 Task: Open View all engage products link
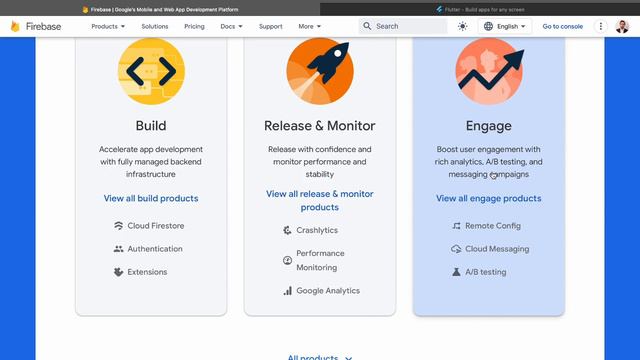click(489, 198)
